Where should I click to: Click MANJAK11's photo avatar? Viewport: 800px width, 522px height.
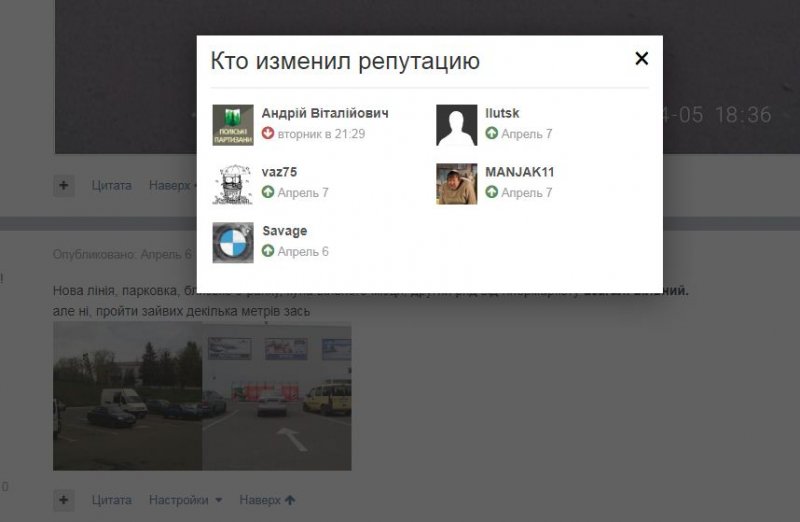tap(457, 184)
